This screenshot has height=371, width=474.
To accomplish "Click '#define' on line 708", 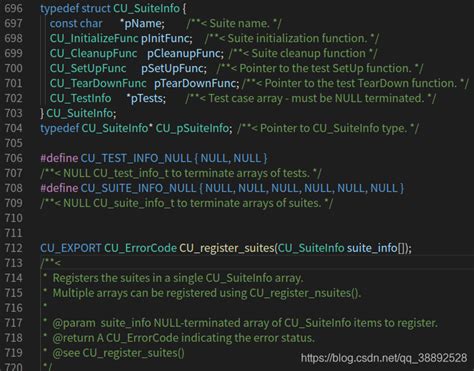I will [59, 188].
